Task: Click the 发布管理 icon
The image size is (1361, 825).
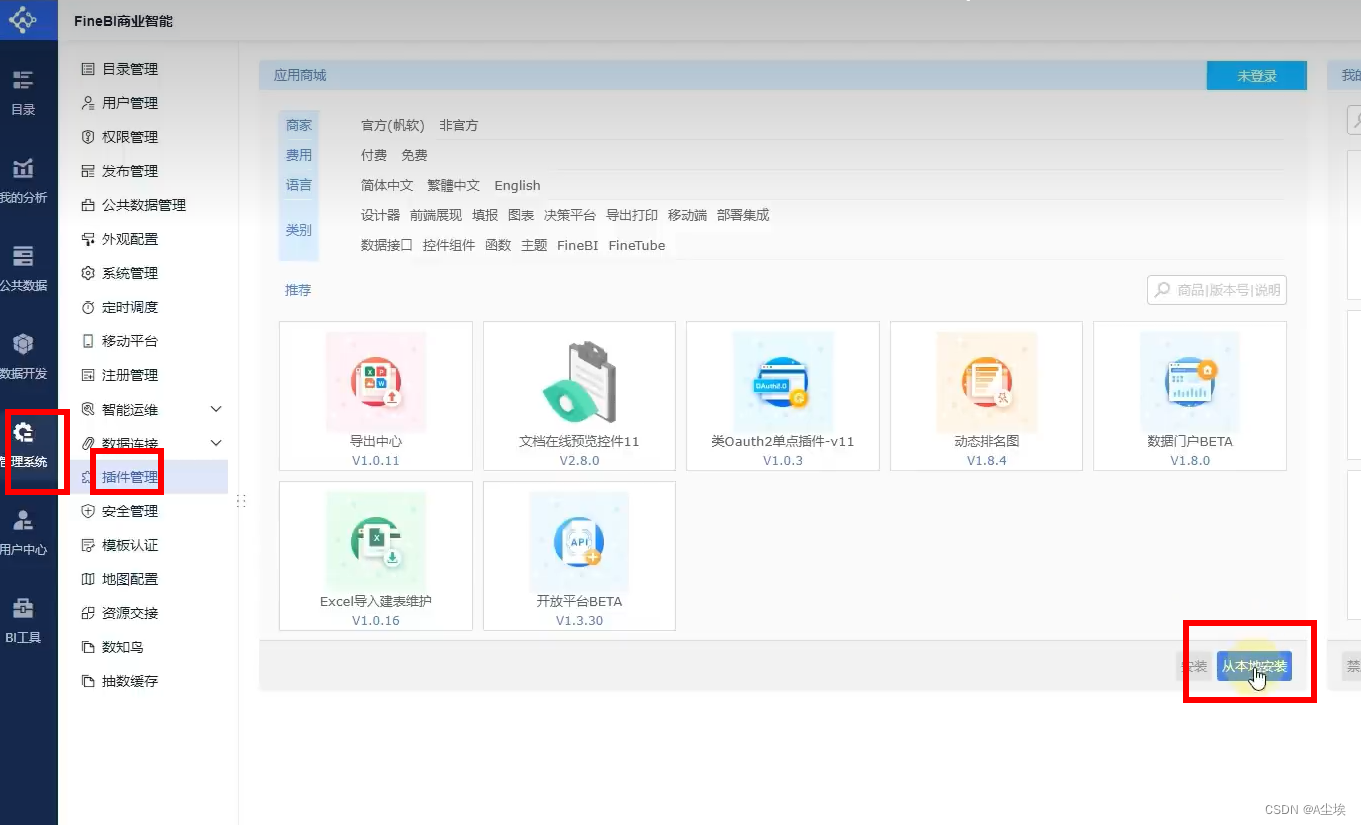Action: pos(88,171)
